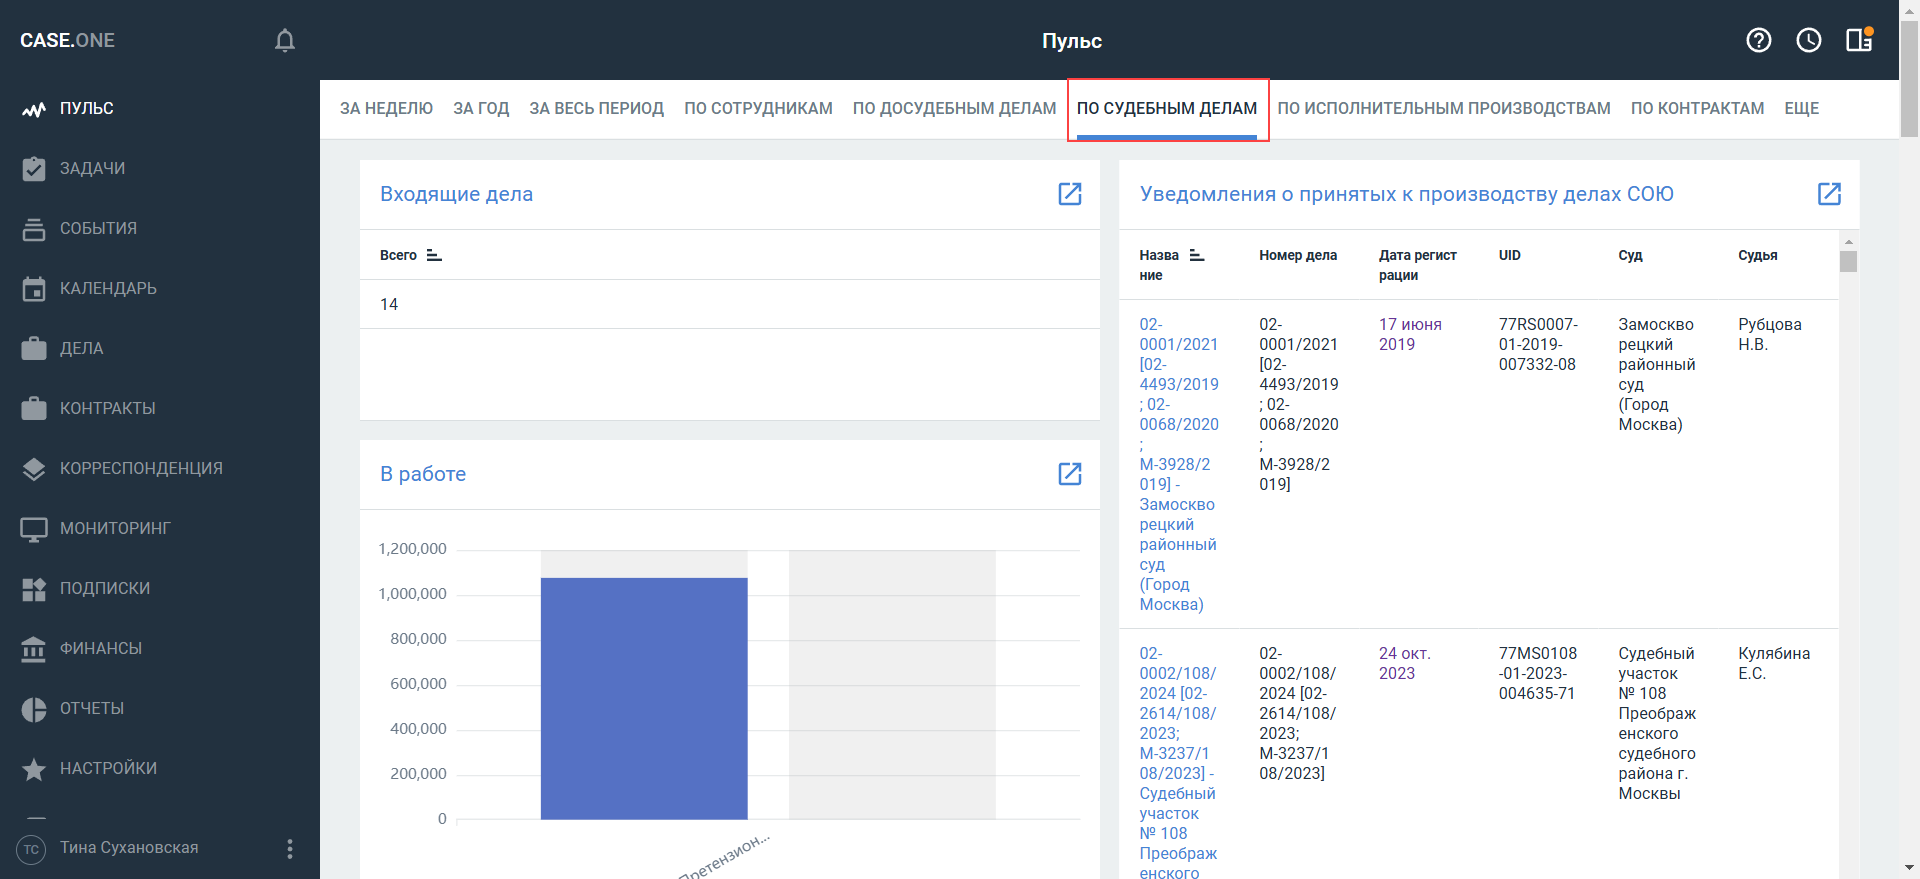Click the События sidebar icon
The height and width of the screenshot is (879, 1920).
click(x=34, y=229)
